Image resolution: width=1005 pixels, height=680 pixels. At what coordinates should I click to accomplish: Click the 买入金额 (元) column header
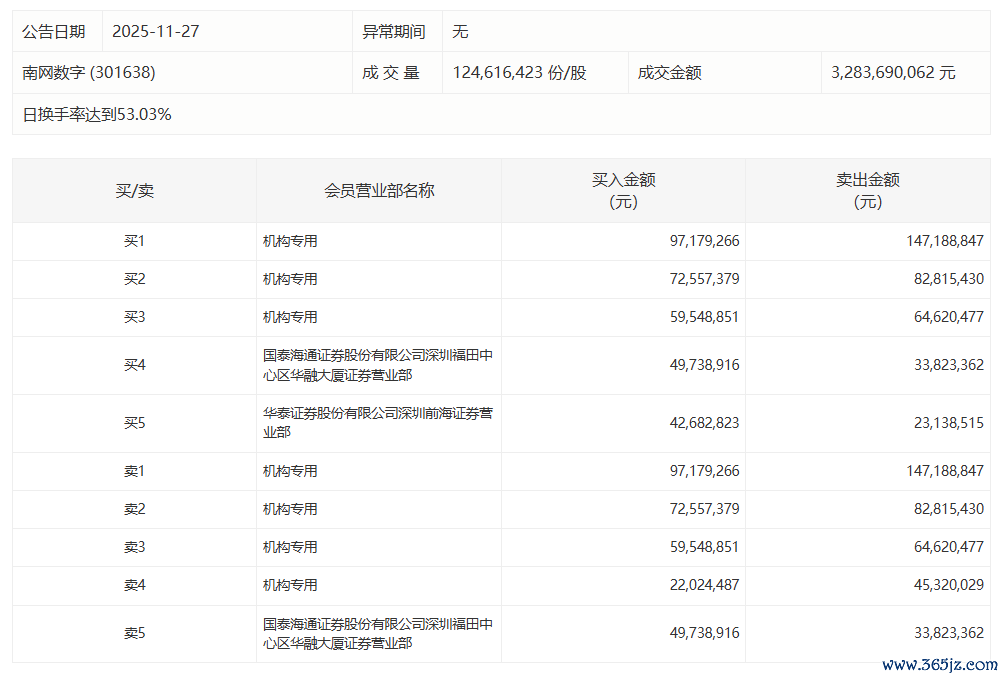(x=623, y=190)
